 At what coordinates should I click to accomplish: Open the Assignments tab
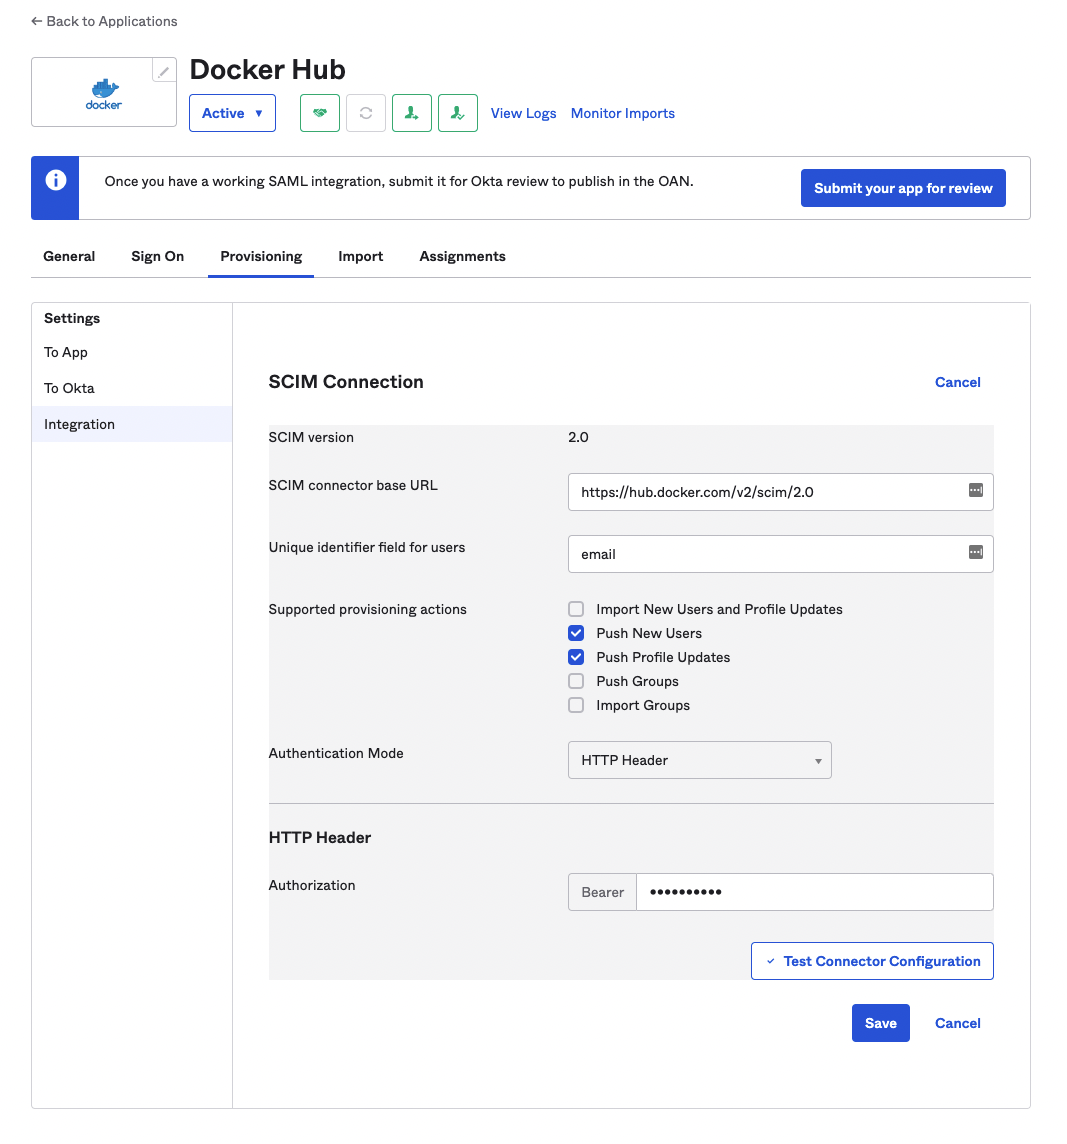click(463, 256)
